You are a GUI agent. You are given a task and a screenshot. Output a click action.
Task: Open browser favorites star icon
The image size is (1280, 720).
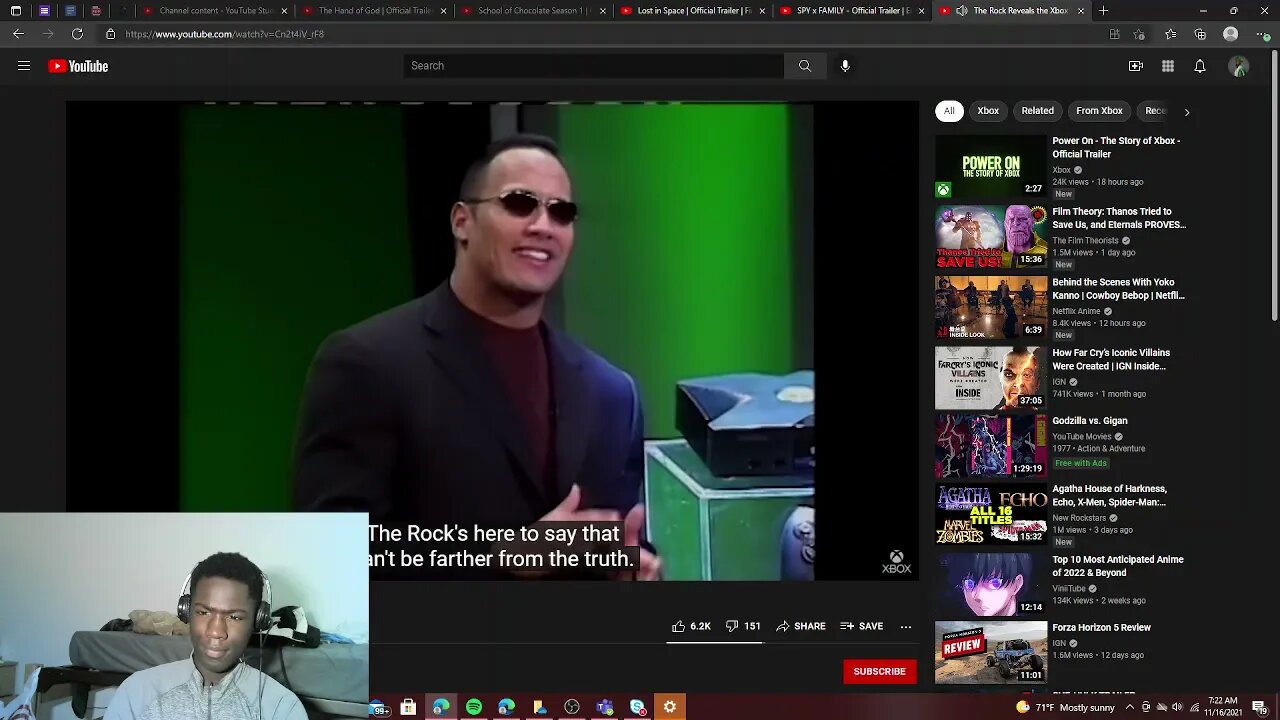(x=1170, y=34)
